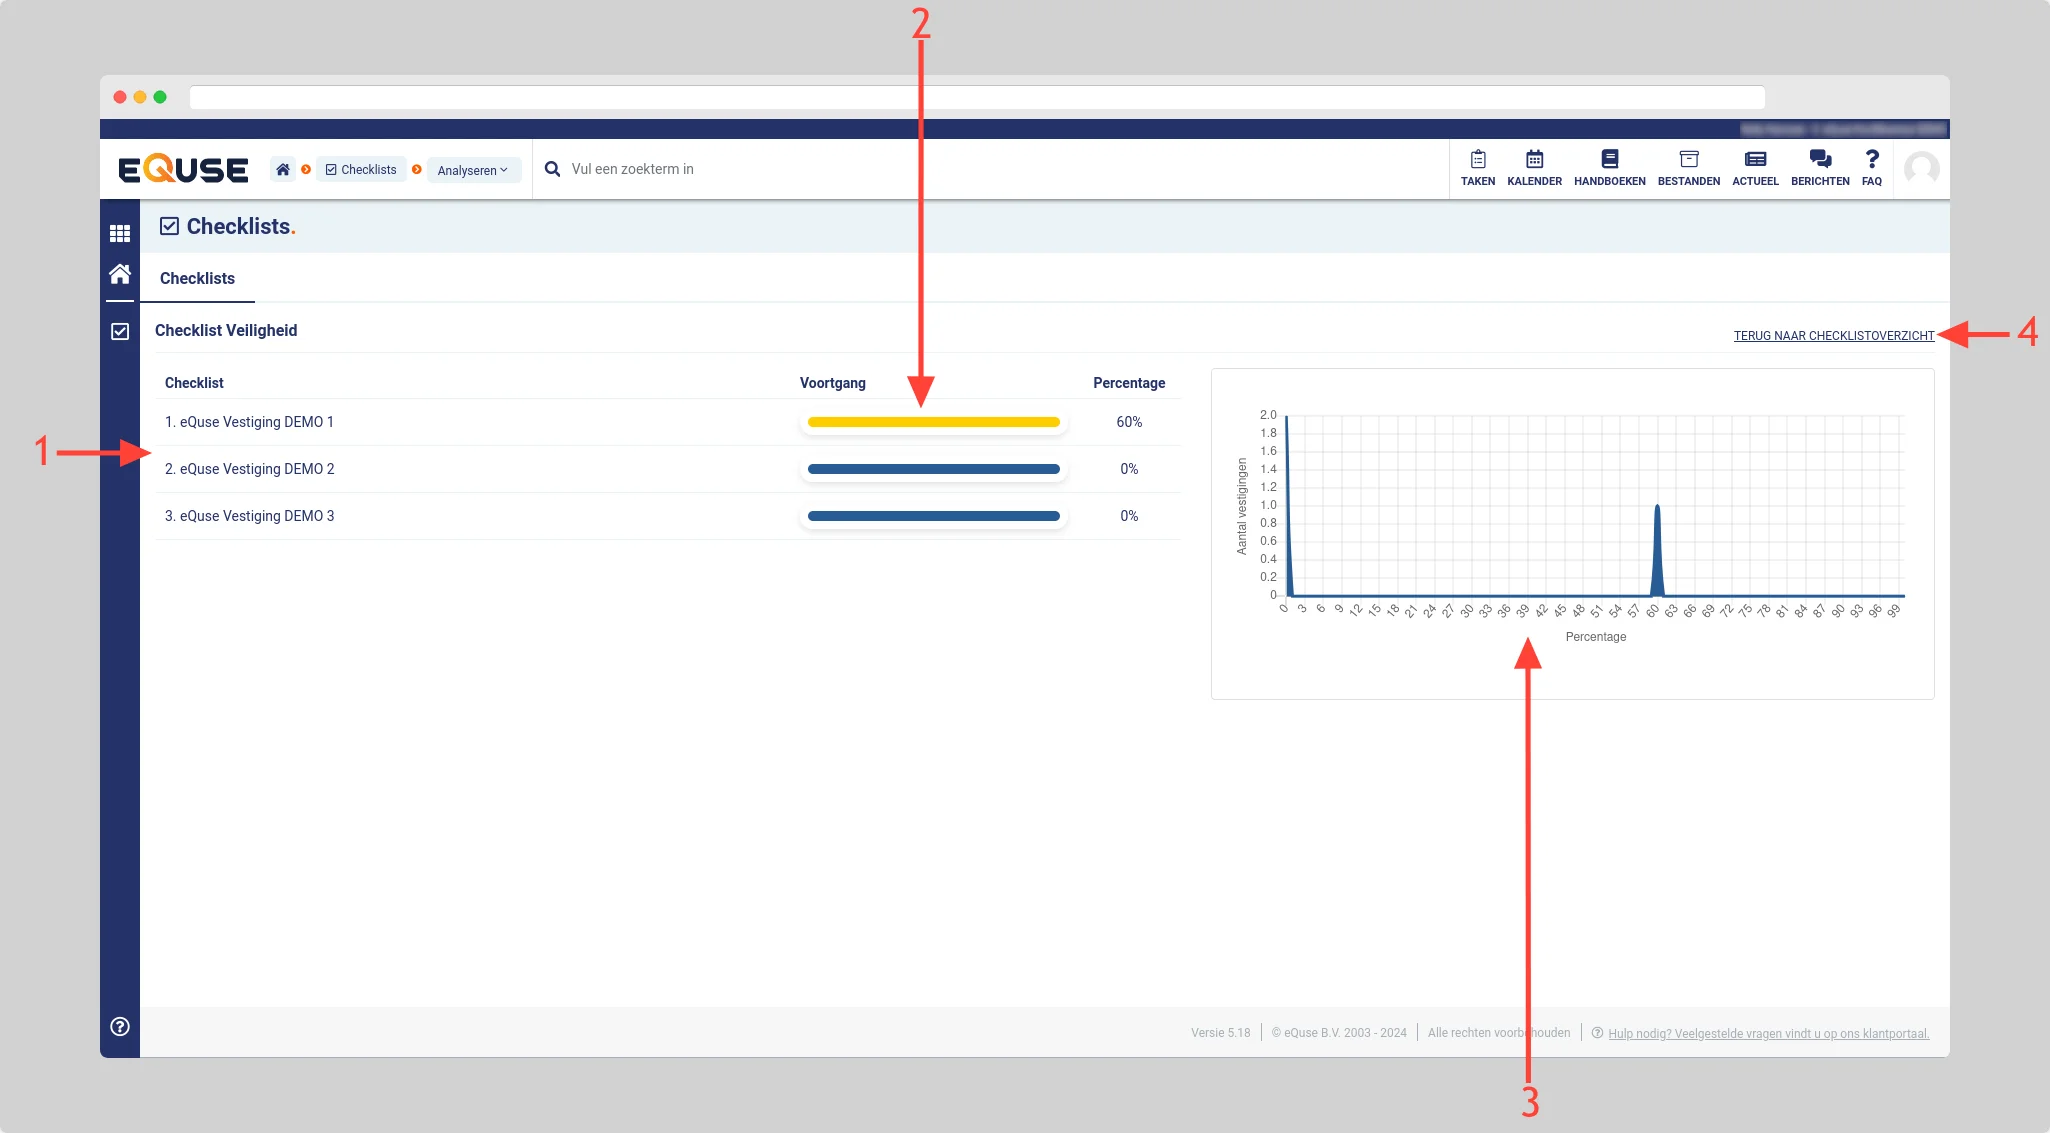Select the Checklists tab
Image resolution: width=2050 pixels, height=1133 pixels.
click(197, 279)
